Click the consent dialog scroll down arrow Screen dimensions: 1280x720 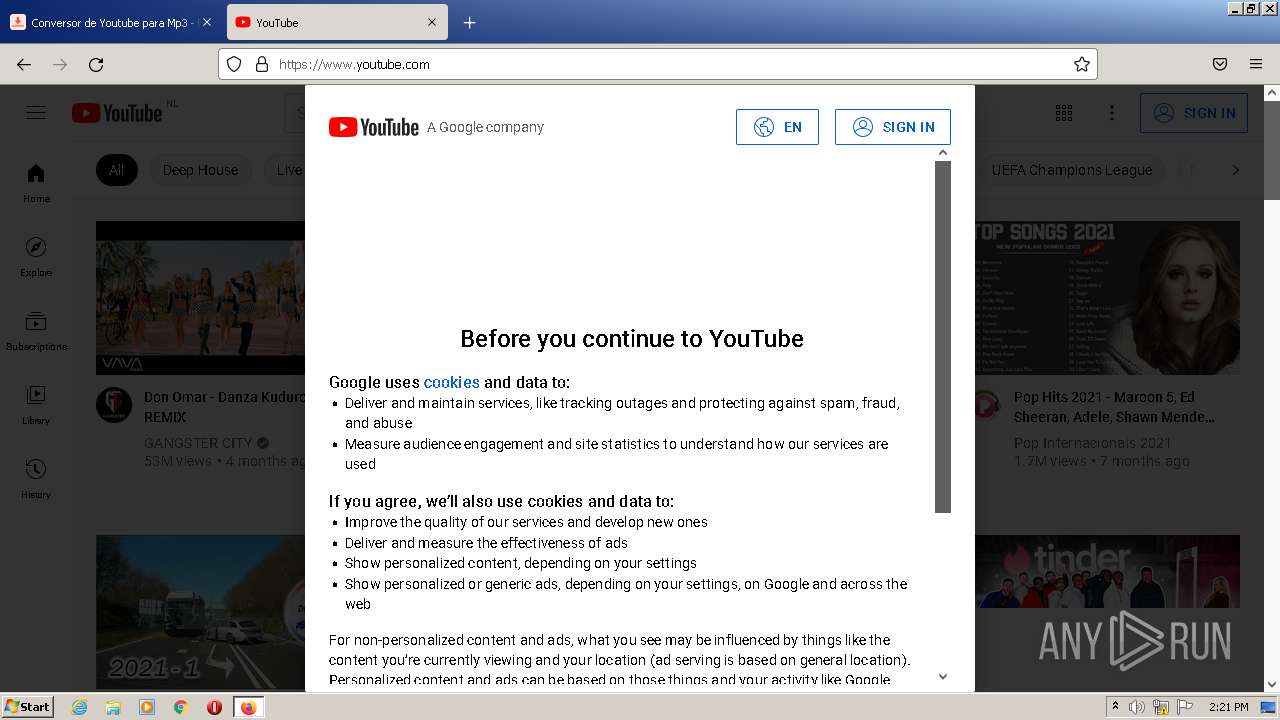click(942, 677)
